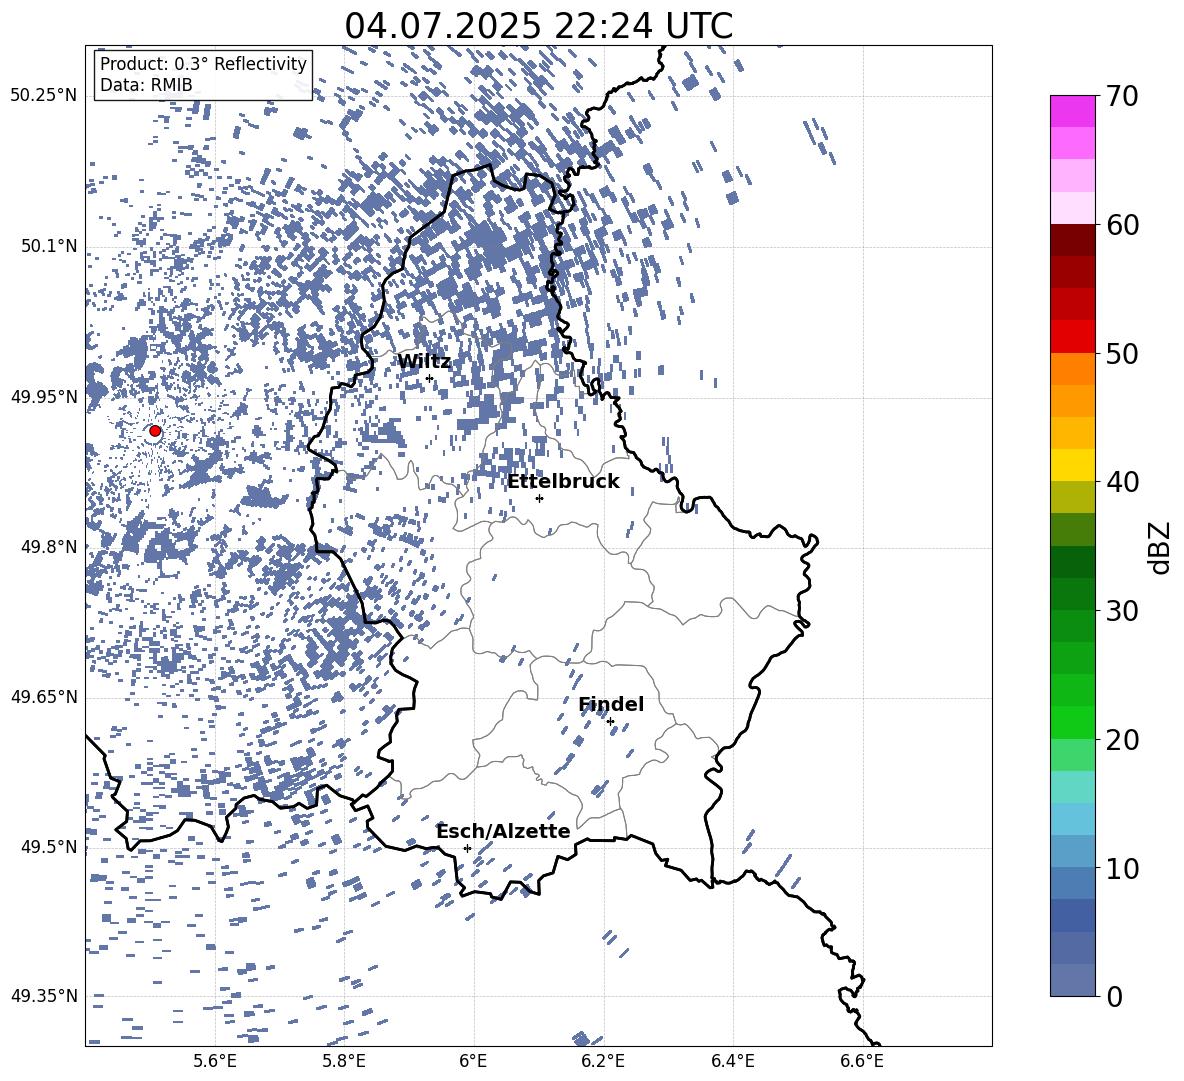Click the 40 tick label on colorbar
The height and width of the screenshot is (1081, 1184).
pyautogui.click(x=1122, y=482)
